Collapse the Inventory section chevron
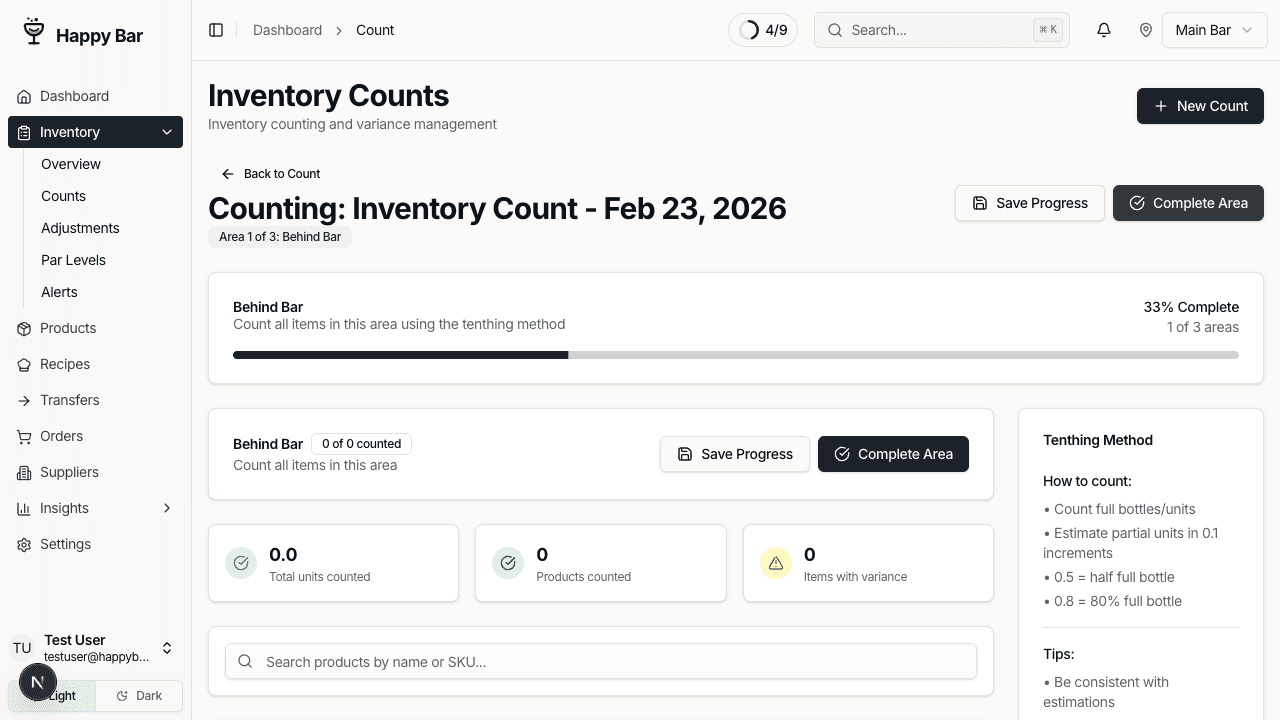 pyautogui.click(x=167, y=132)
